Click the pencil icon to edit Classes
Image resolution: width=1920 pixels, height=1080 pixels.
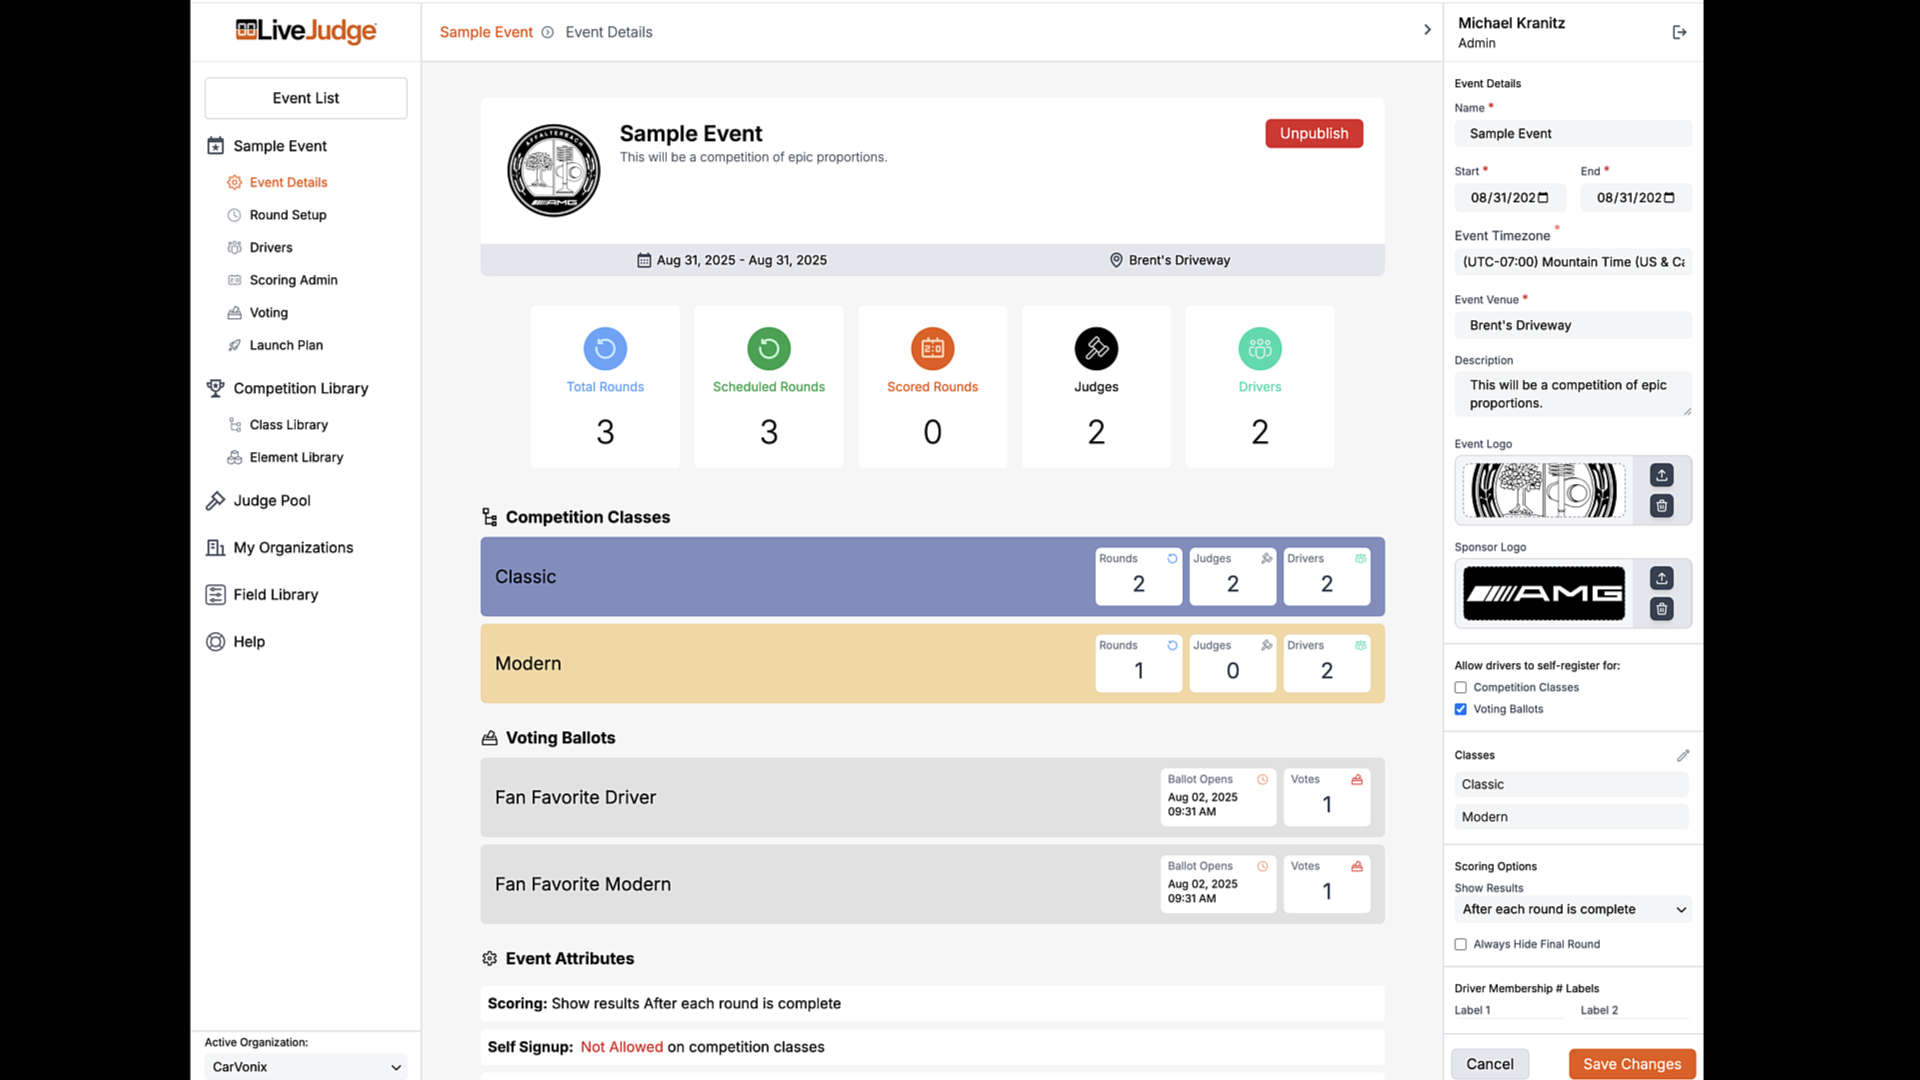[1683, 755]
